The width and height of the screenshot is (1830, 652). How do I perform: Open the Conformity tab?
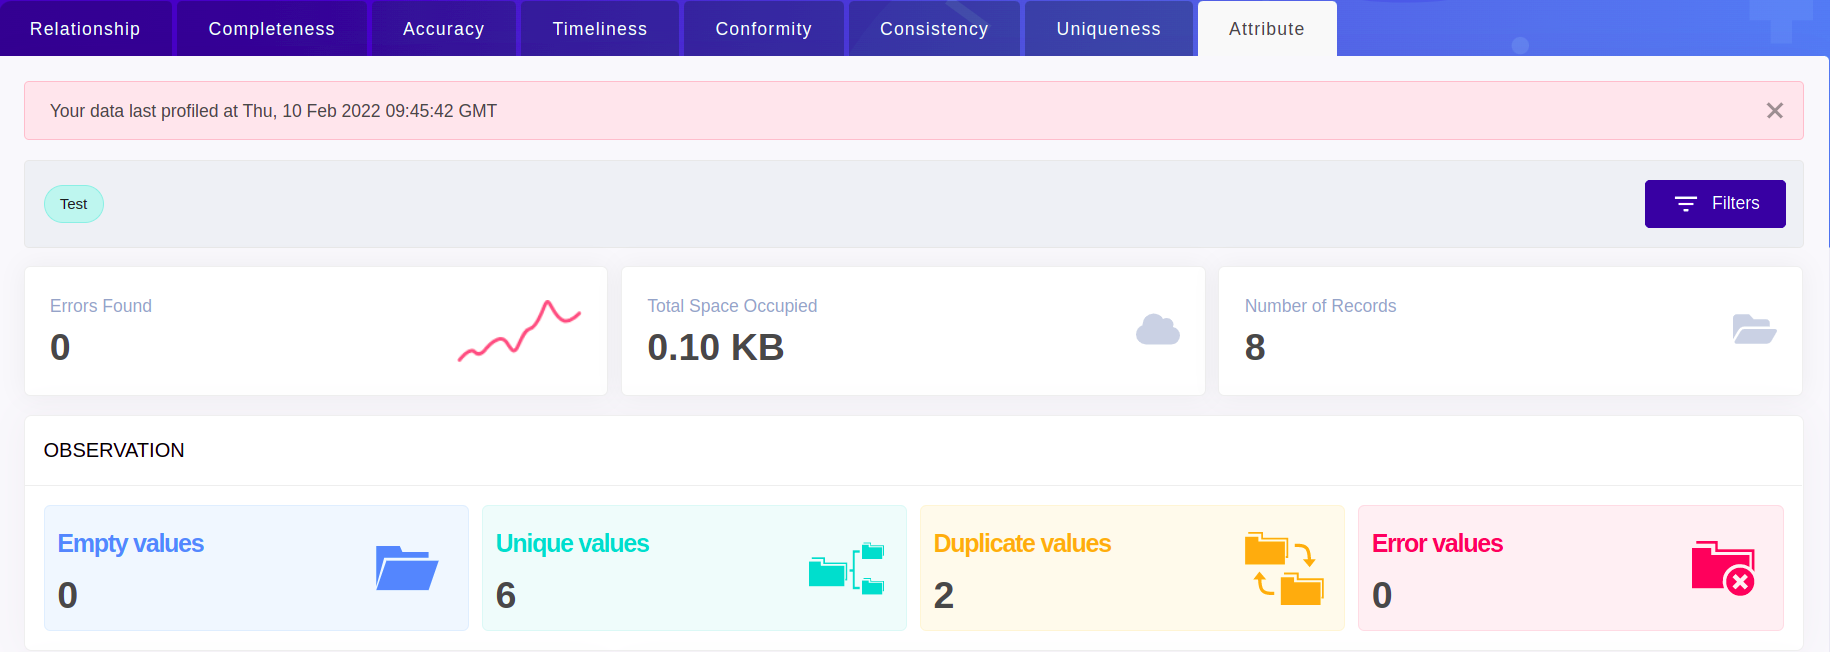click(763, 29)
